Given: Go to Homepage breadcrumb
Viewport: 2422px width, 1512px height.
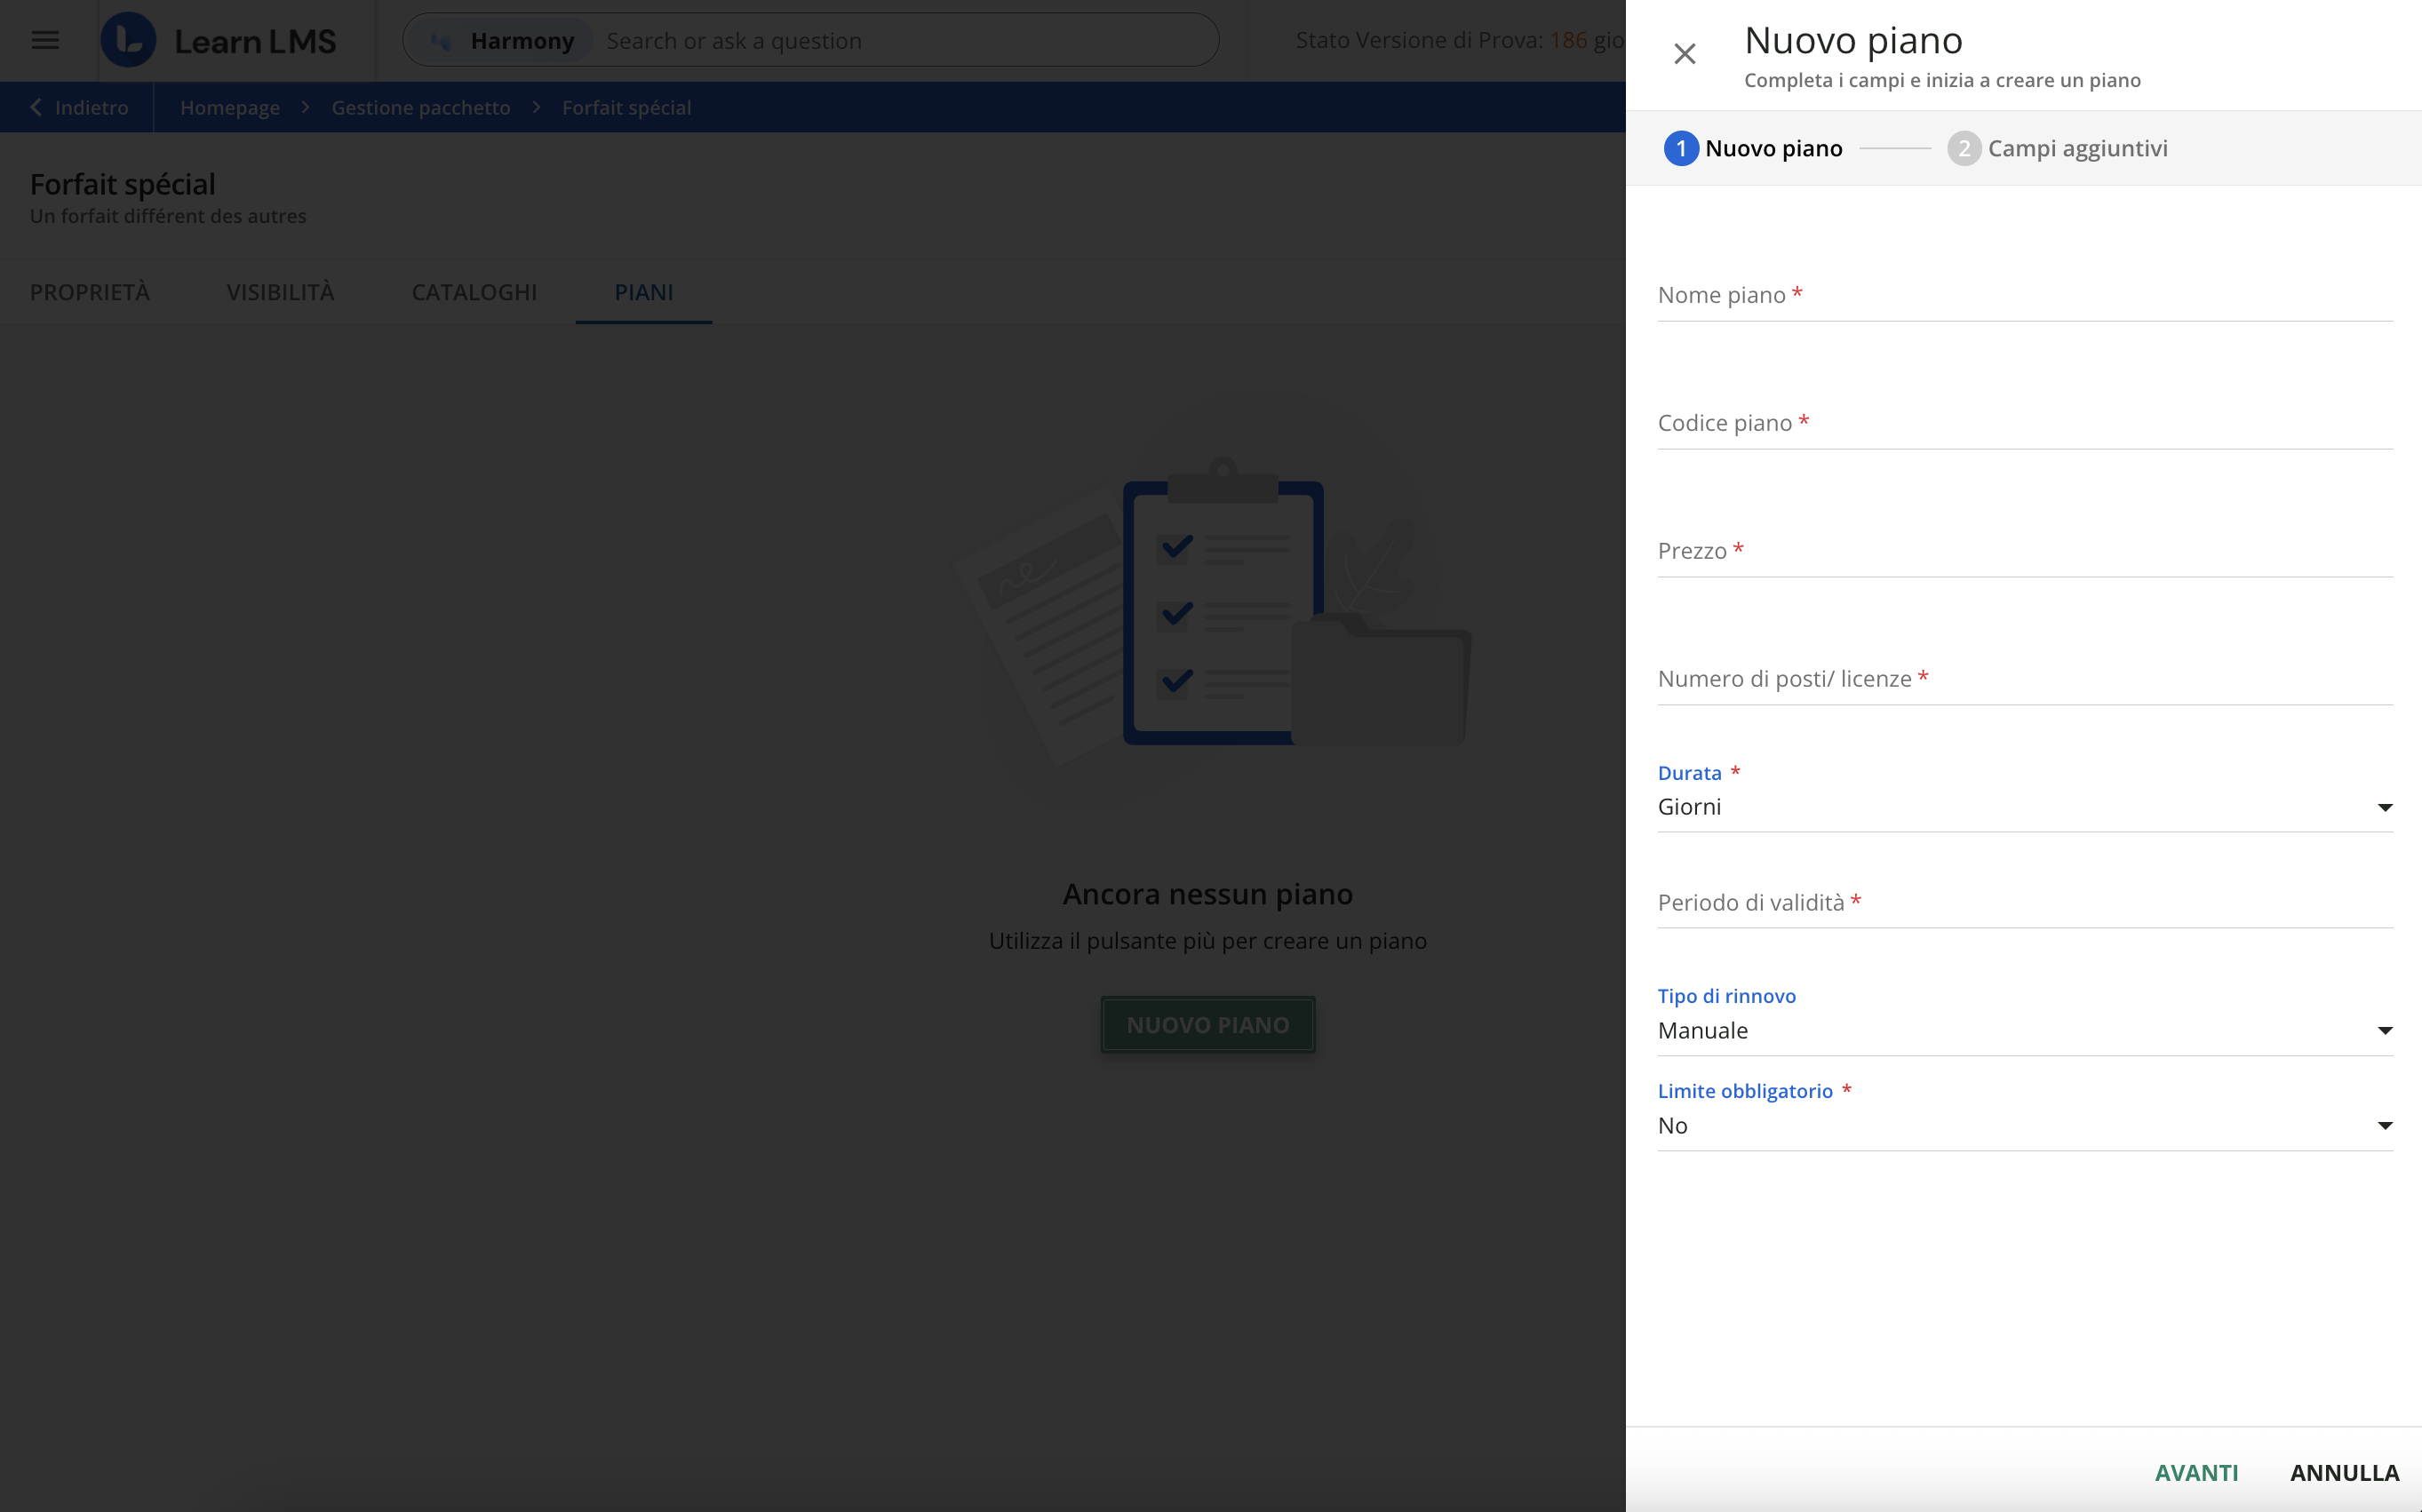Looking at the screenshot, I should [230, 107].
